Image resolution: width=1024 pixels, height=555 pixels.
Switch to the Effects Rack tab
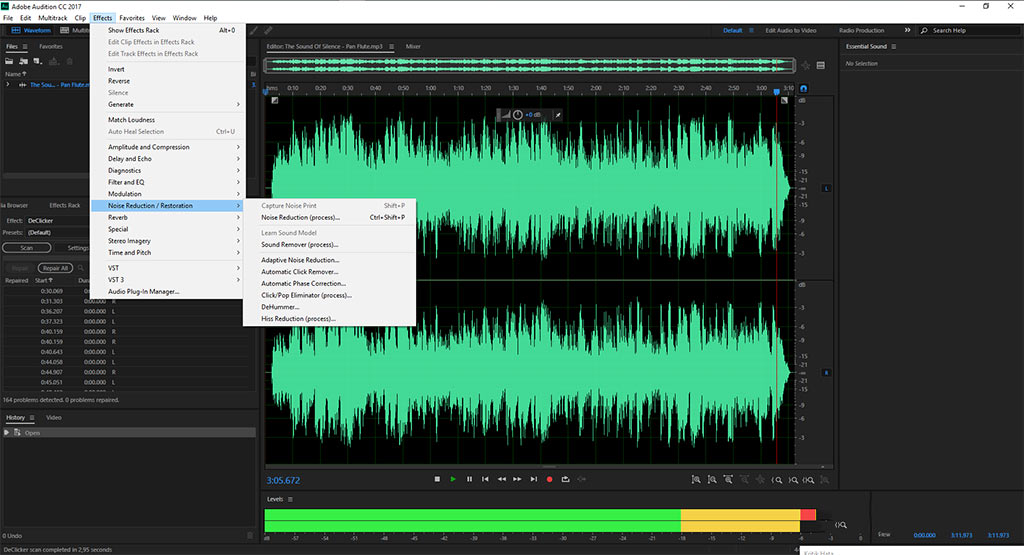(x=65, y=205)
